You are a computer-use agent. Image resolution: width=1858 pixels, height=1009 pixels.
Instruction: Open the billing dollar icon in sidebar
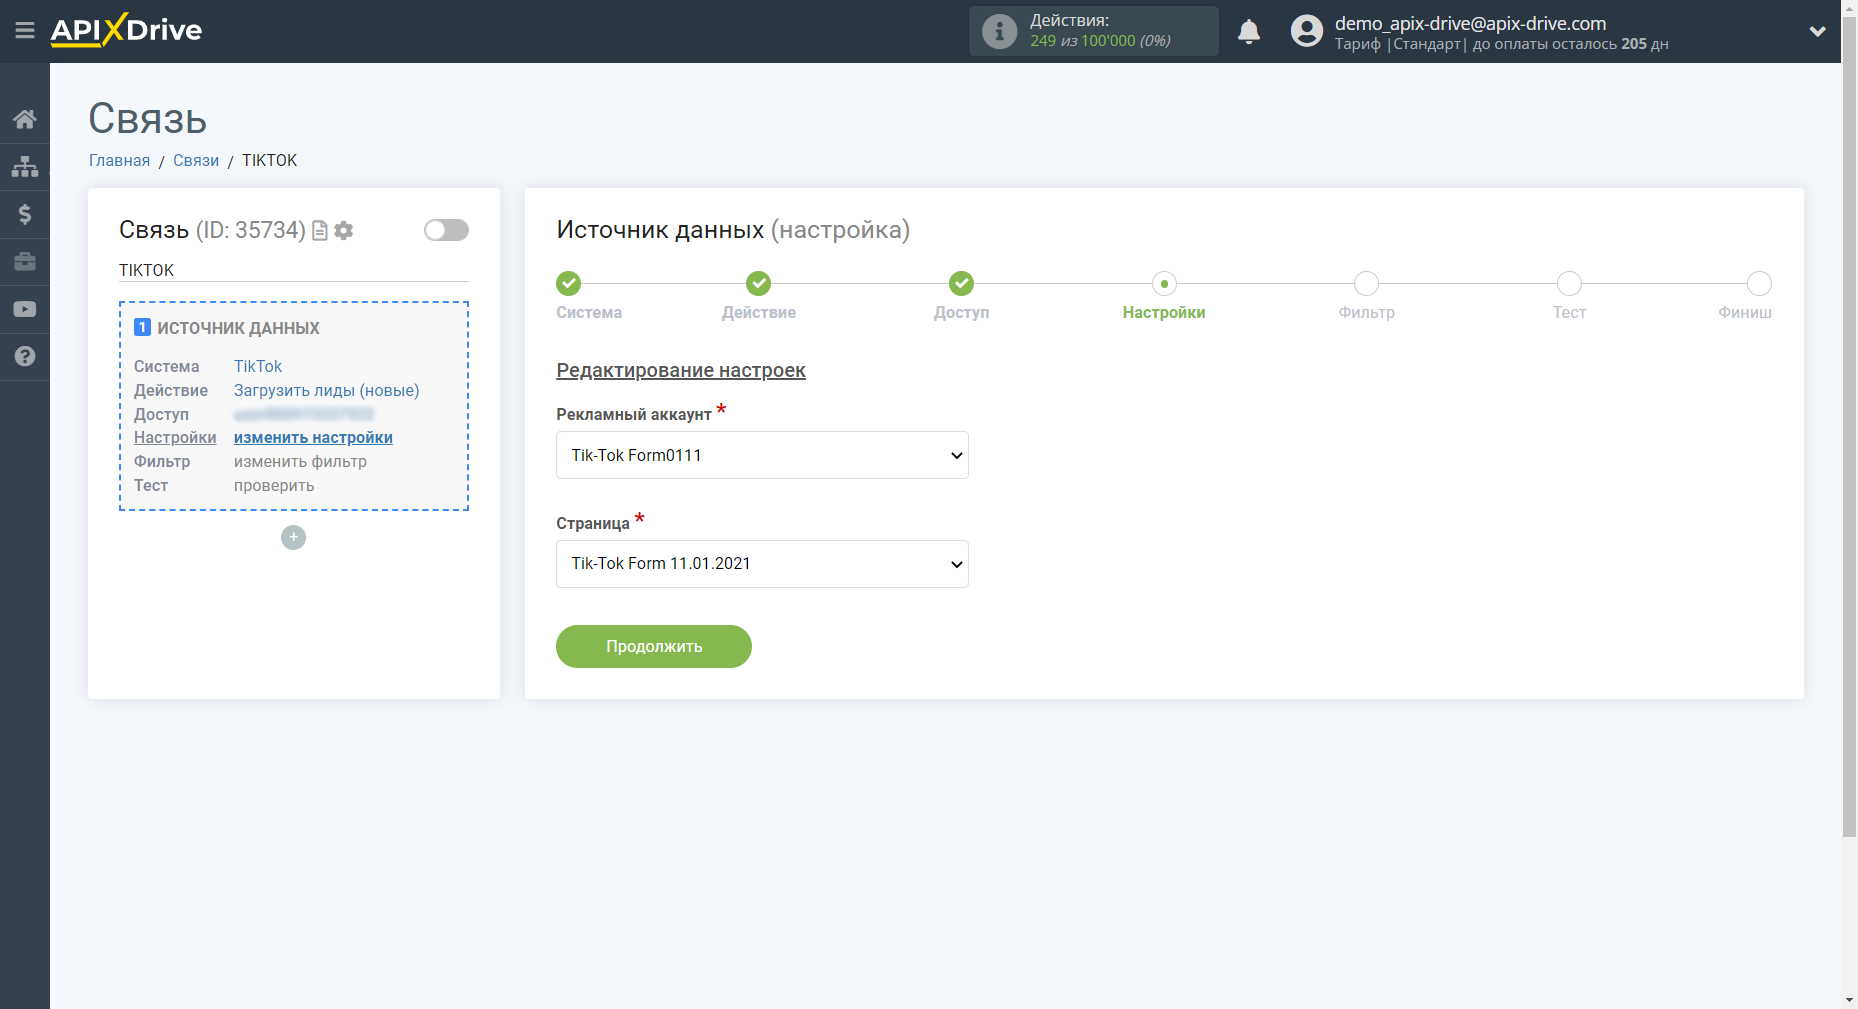[x=25, y=214]
